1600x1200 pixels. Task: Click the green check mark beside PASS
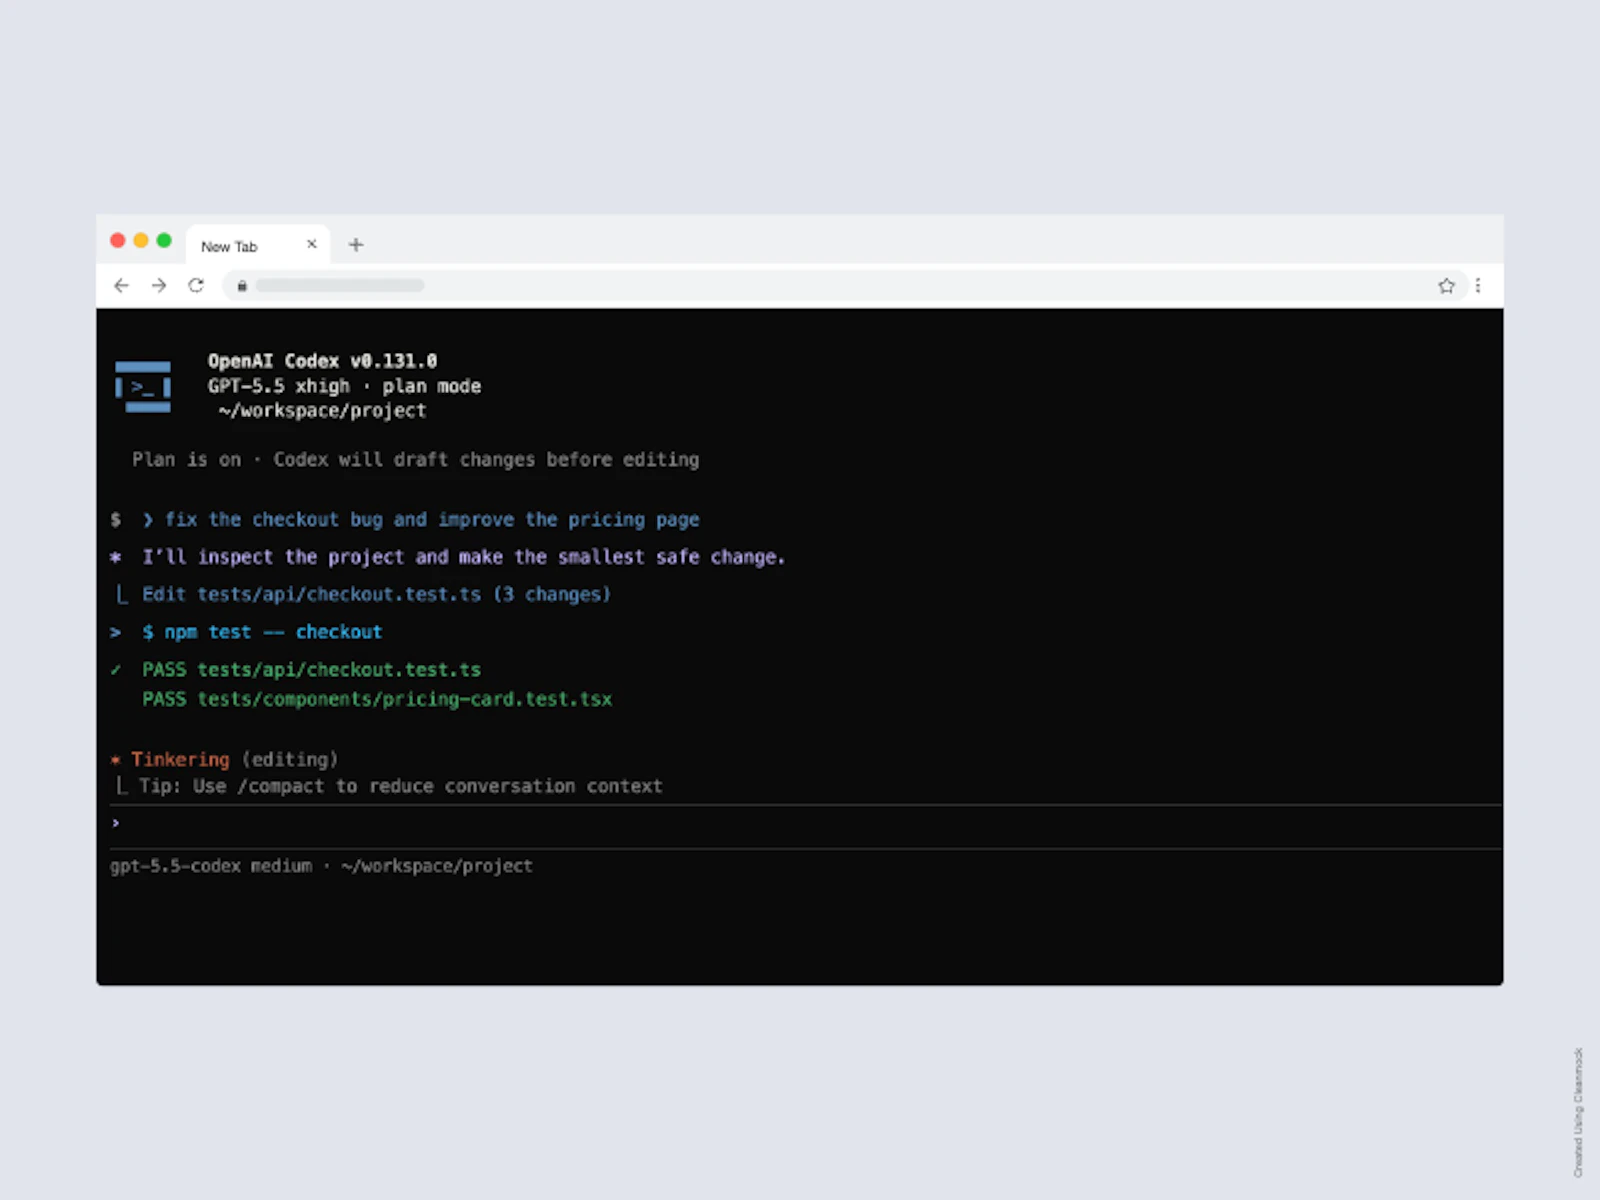[x=116, y=670]
